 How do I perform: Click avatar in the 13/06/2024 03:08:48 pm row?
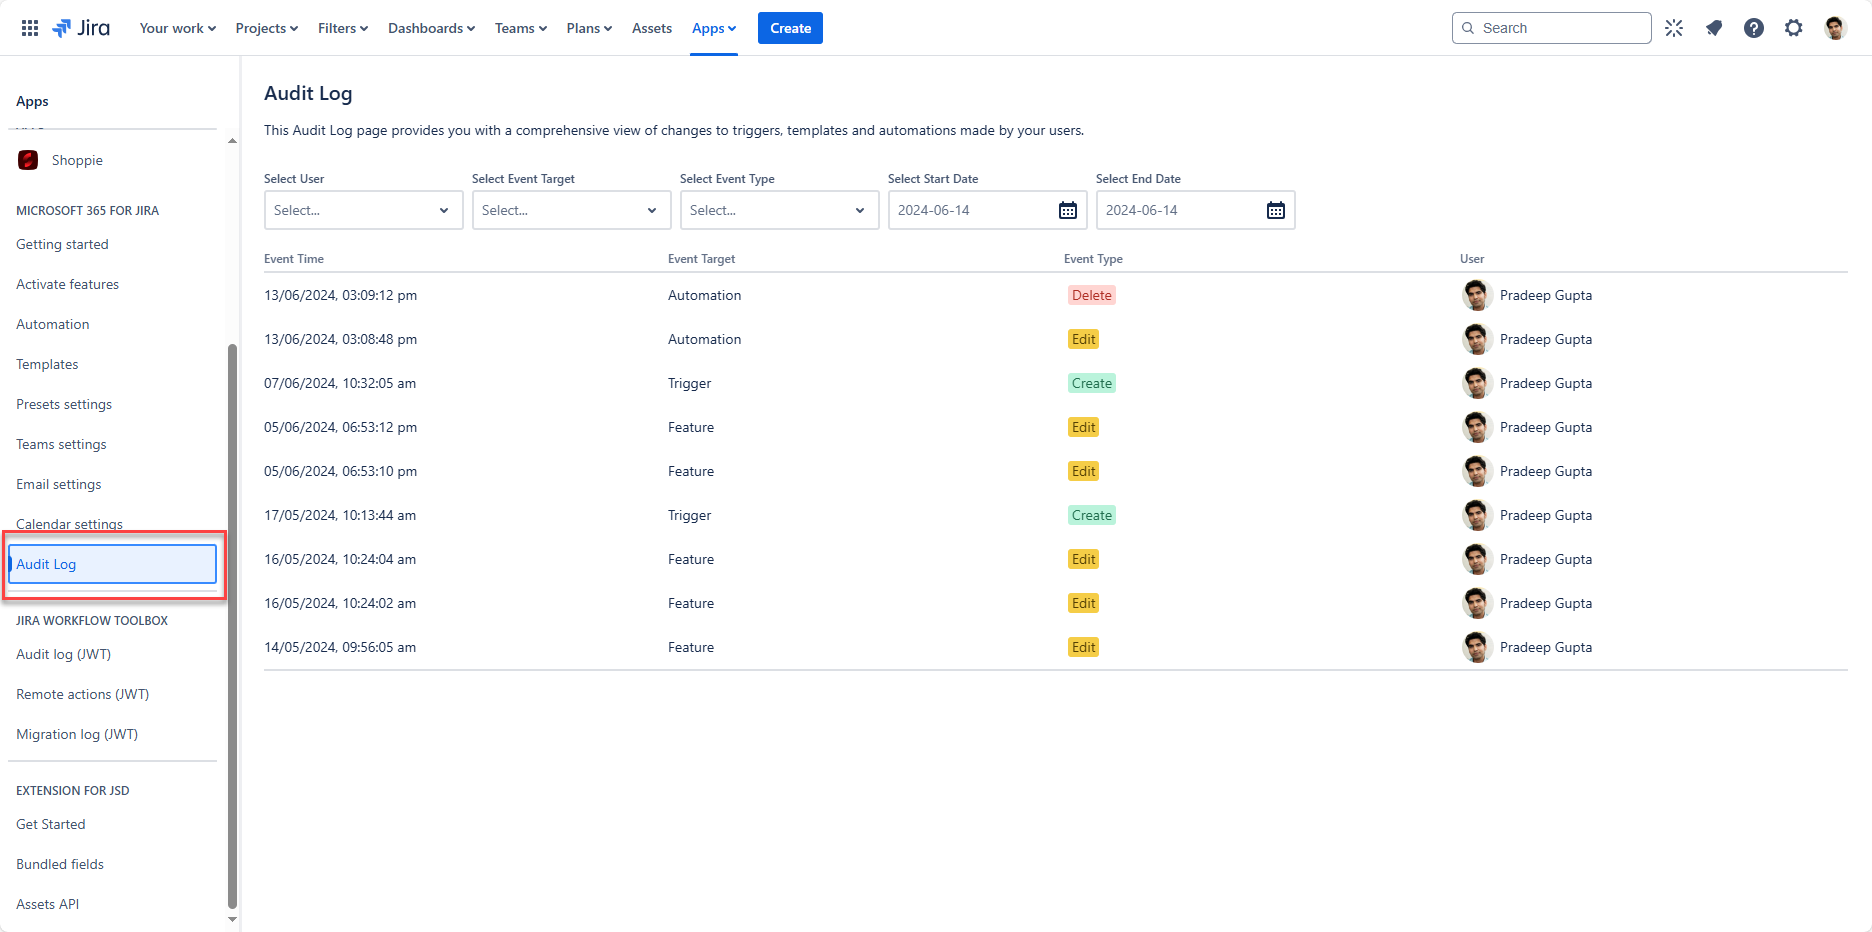click(1477, 339)
